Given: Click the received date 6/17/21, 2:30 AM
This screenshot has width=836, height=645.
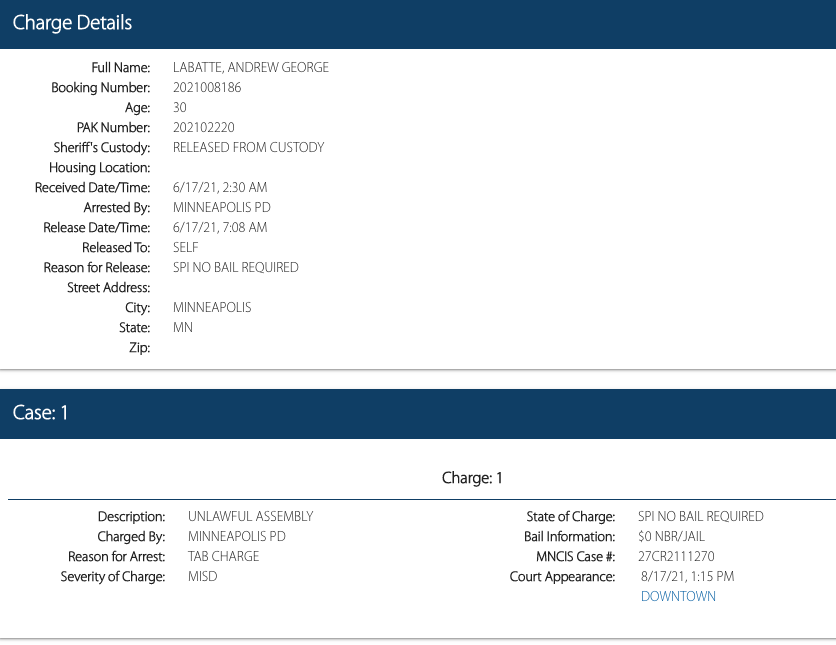Looking at the screenshot, I should click(220, 187).
